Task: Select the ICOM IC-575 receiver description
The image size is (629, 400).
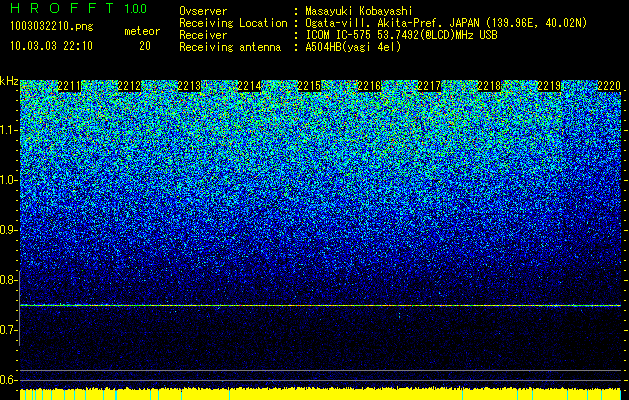Action: (401, 35)
